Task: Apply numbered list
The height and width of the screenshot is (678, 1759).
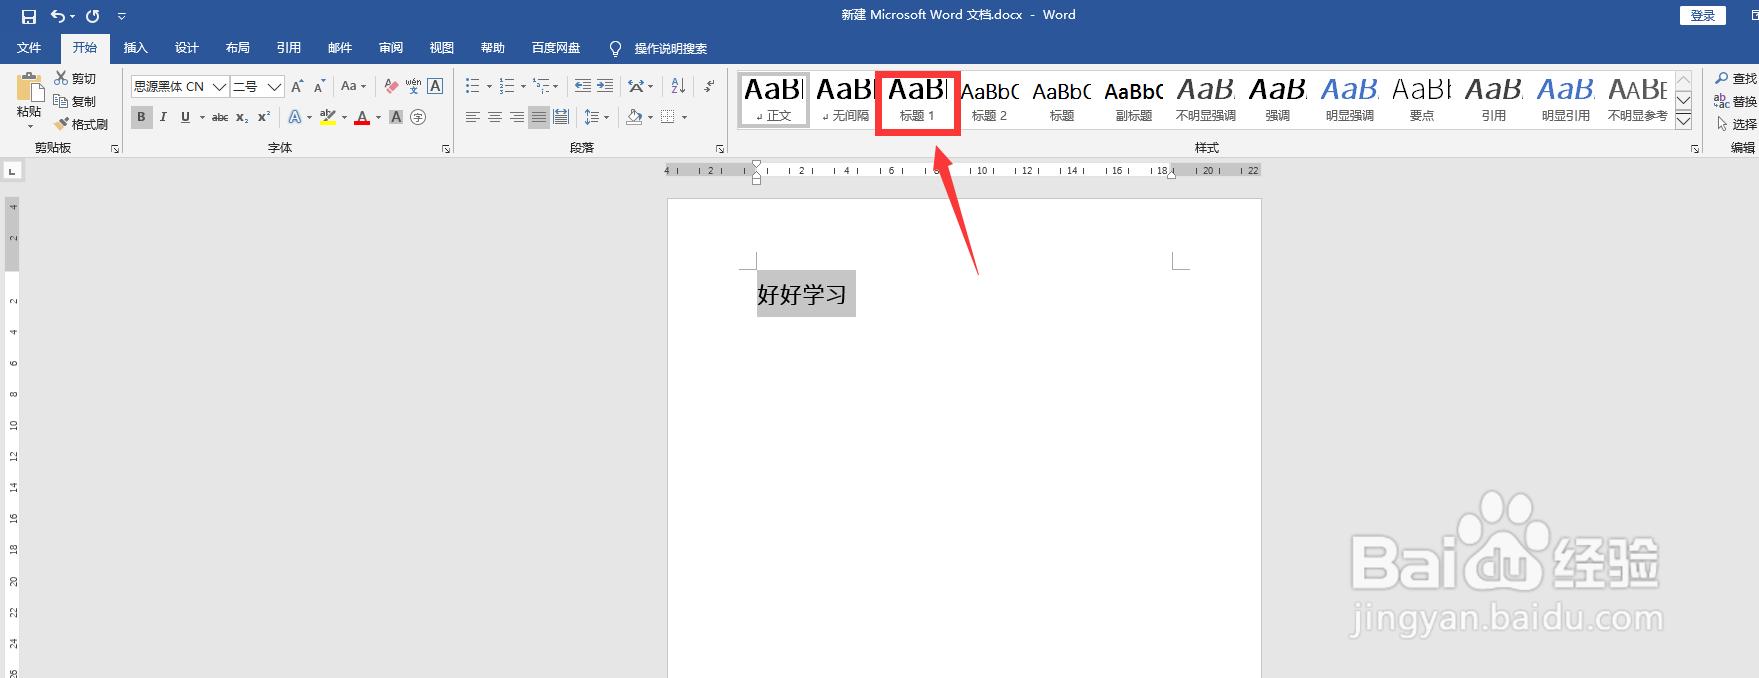Action: (x=507, y=87)
